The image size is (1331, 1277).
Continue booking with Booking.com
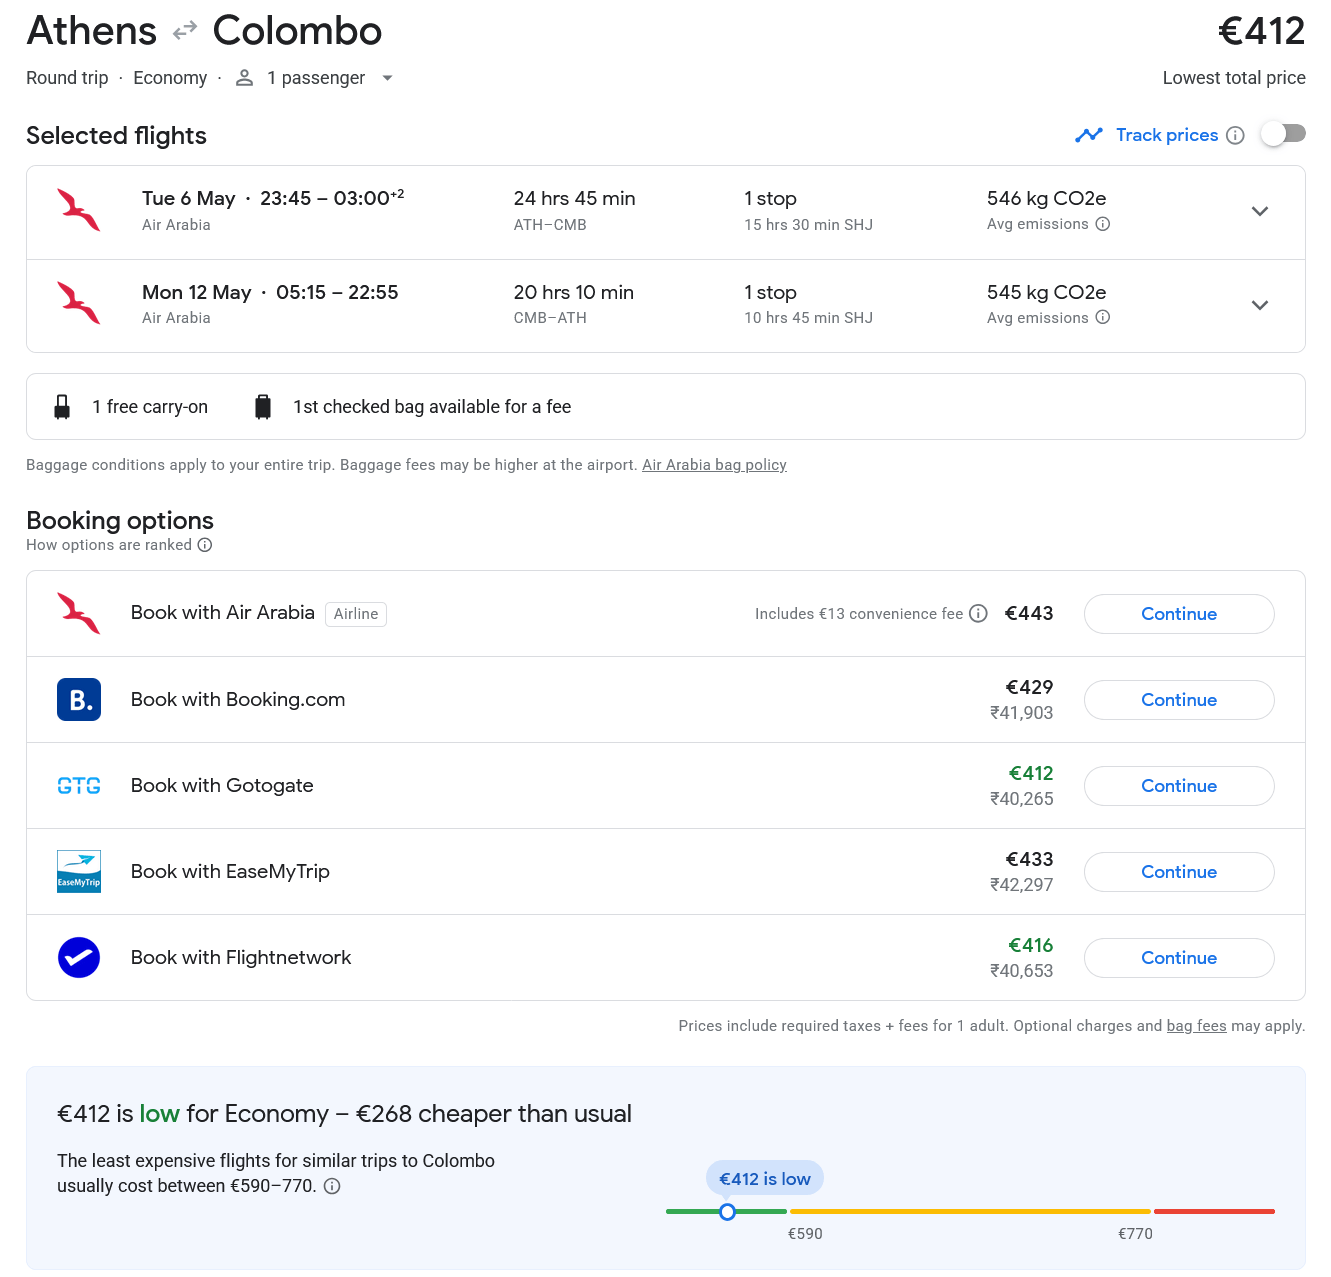point(1179,700)
